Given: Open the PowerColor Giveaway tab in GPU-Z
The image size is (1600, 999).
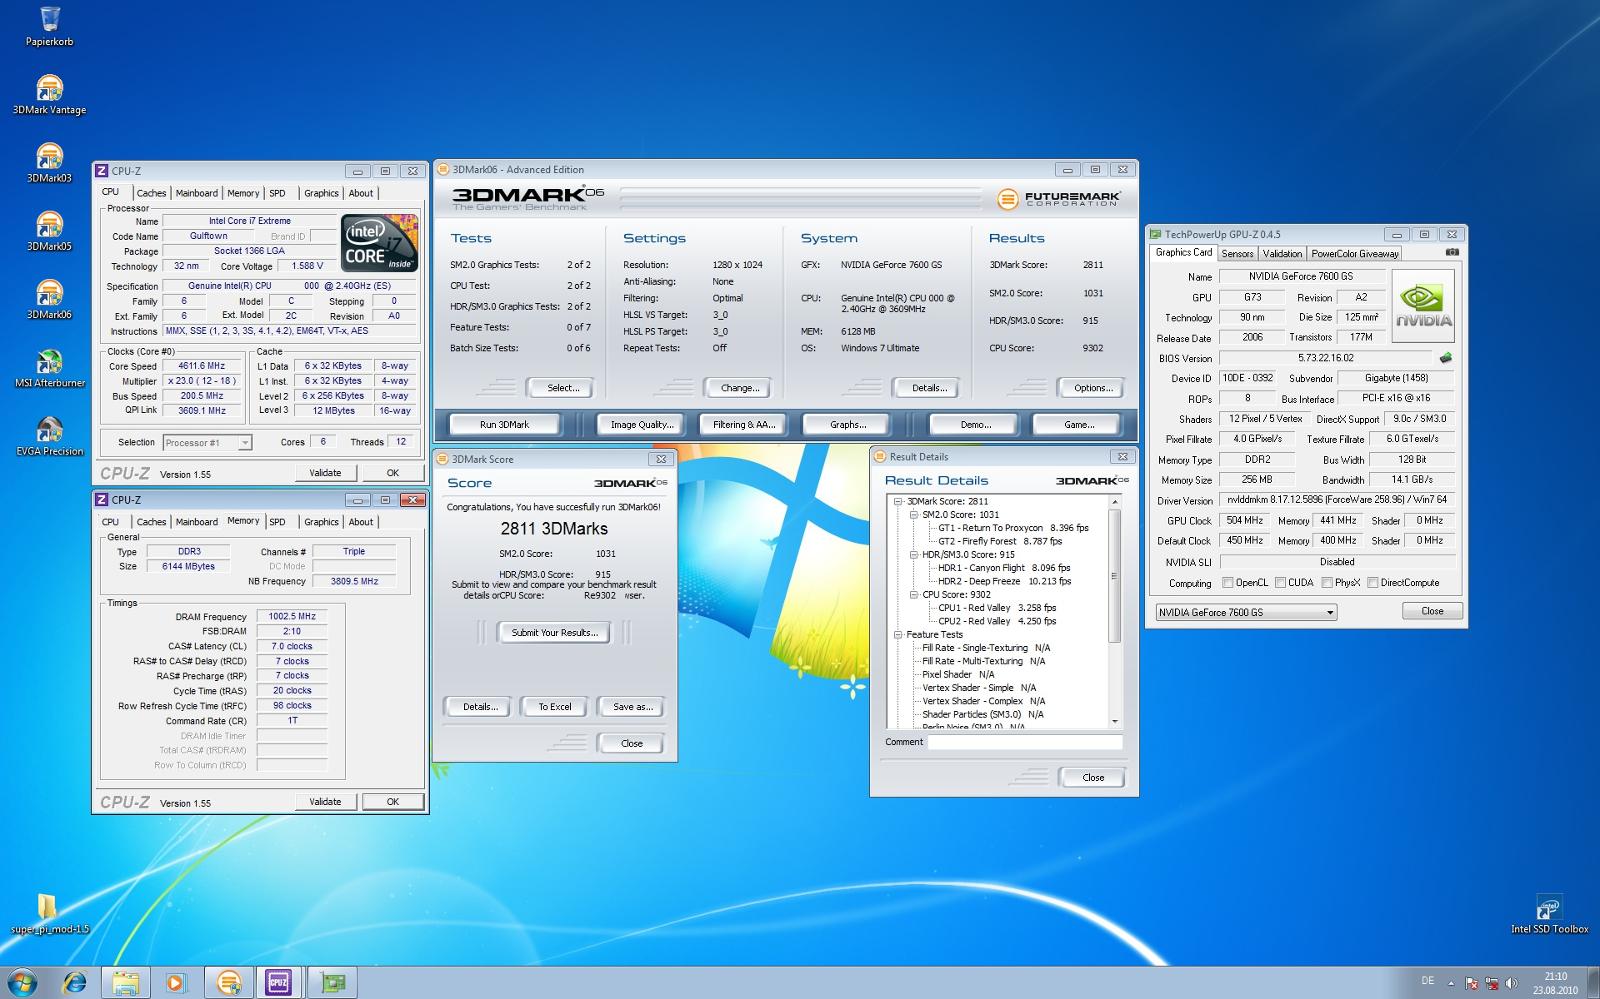Looking at the screenshot, I should (x=1355, y=253).
